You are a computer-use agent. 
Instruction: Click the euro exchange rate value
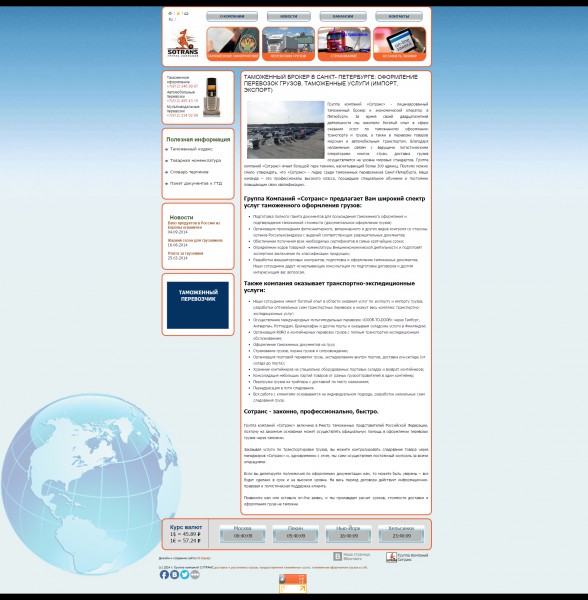click(186, 541)
